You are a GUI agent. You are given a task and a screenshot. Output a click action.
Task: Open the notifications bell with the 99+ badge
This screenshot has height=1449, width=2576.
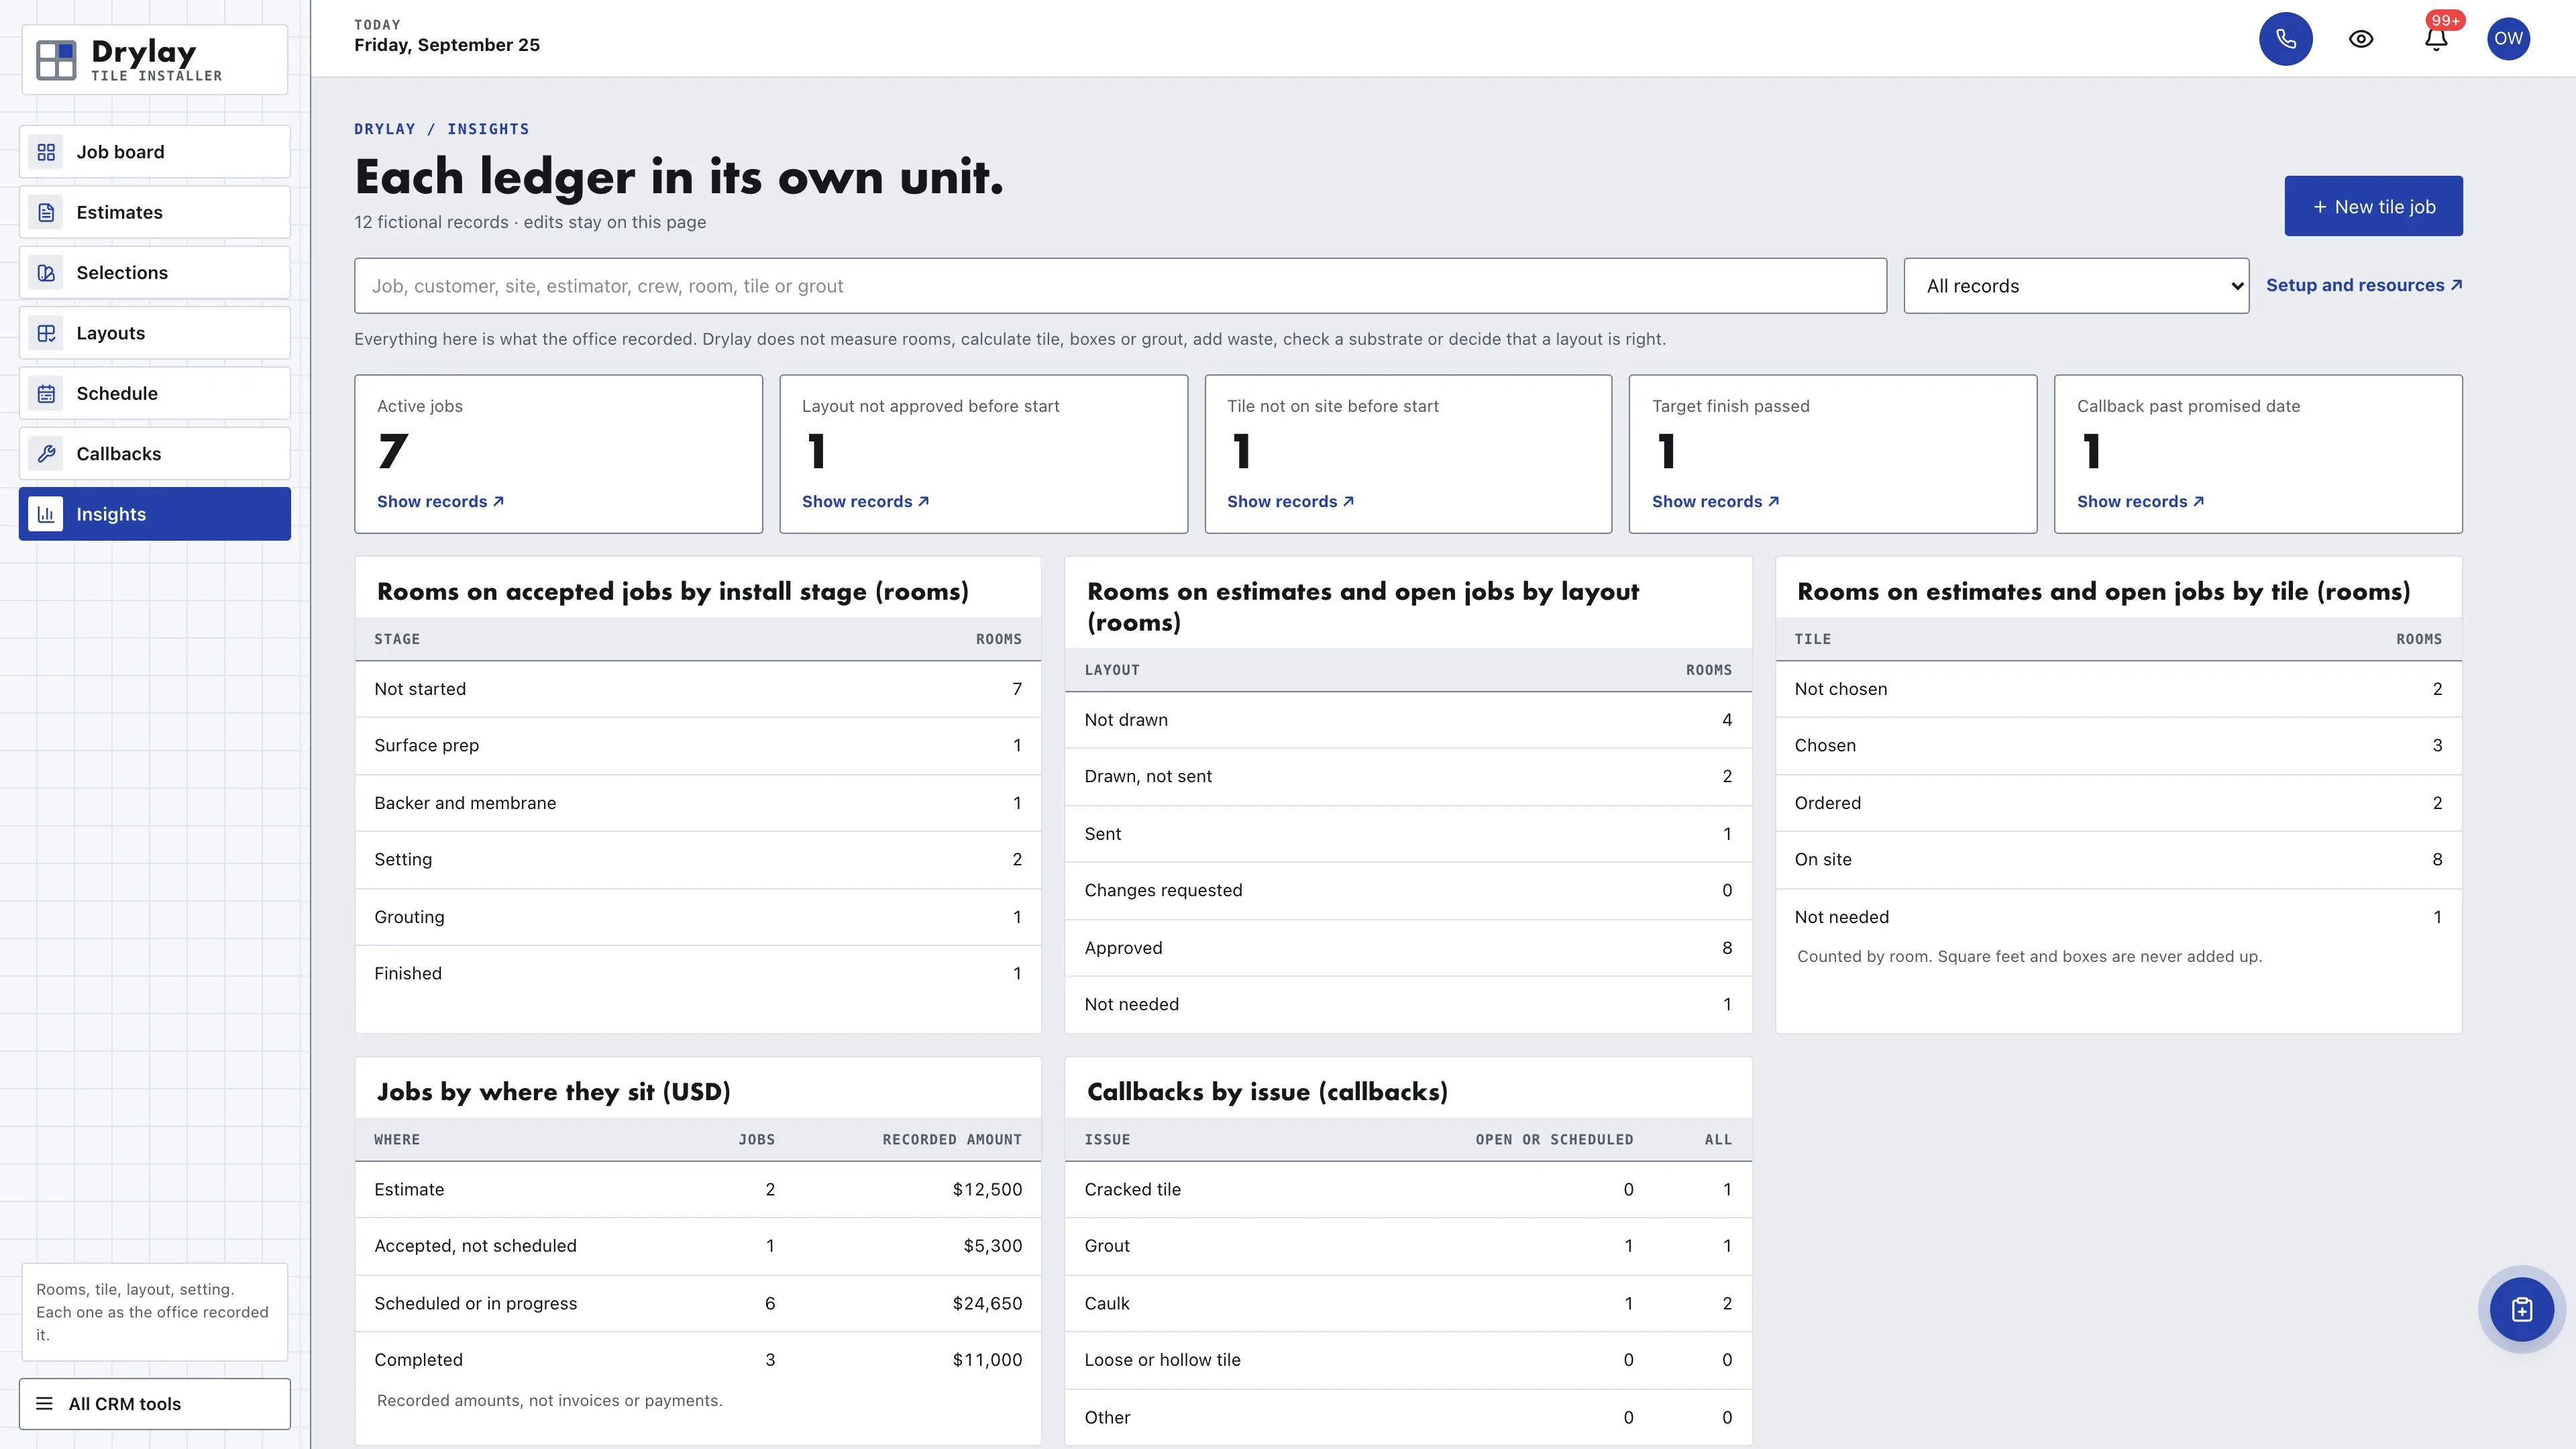2436,39
